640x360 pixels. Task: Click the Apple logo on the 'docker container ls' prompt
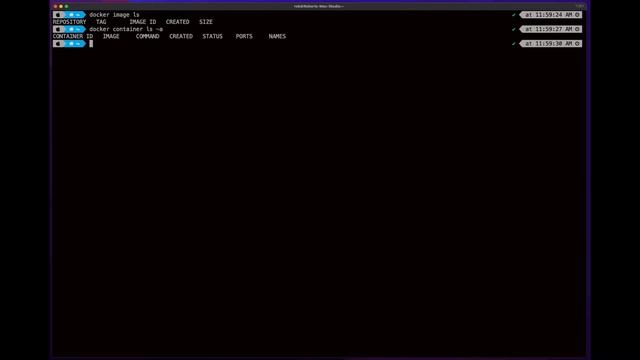pyautogui.click(x=58, y=29)
